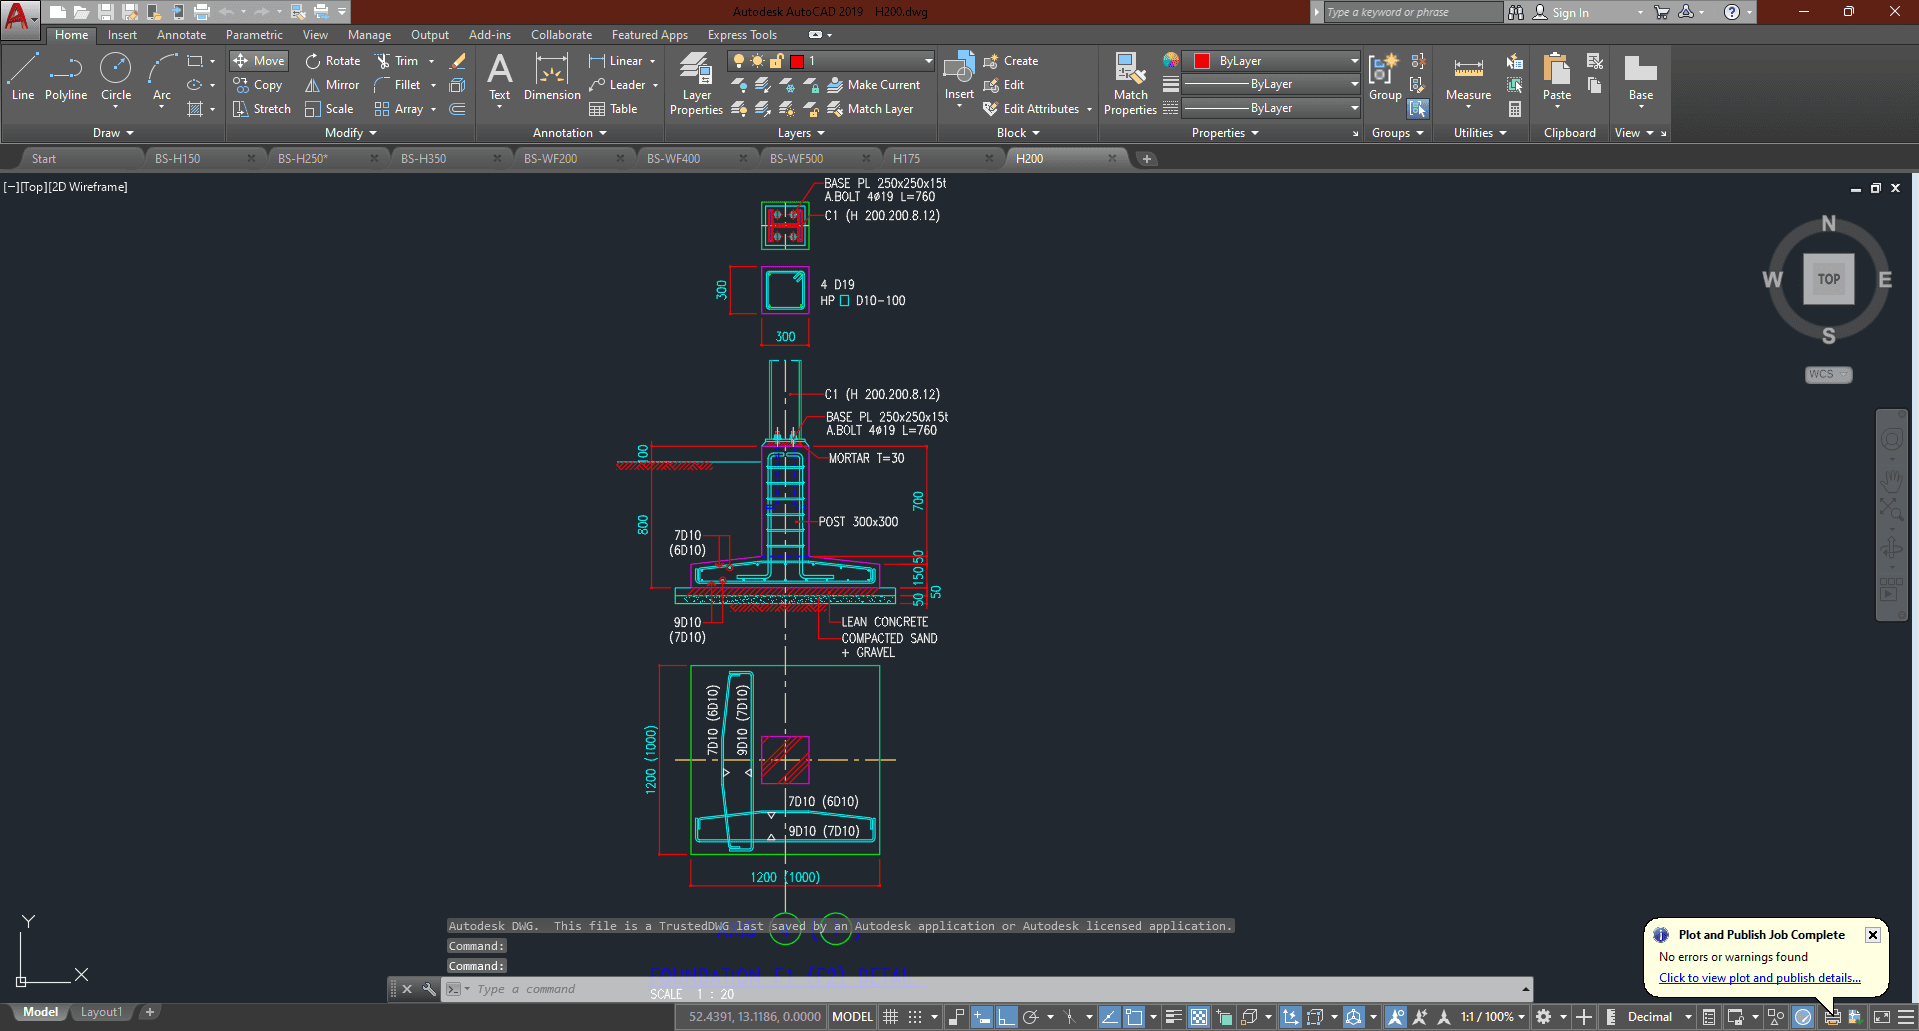Image resolution: width=1919 pixels, height=1031 pixels.
Task: Toggle group selection on or off
Action: point(1418,108)
